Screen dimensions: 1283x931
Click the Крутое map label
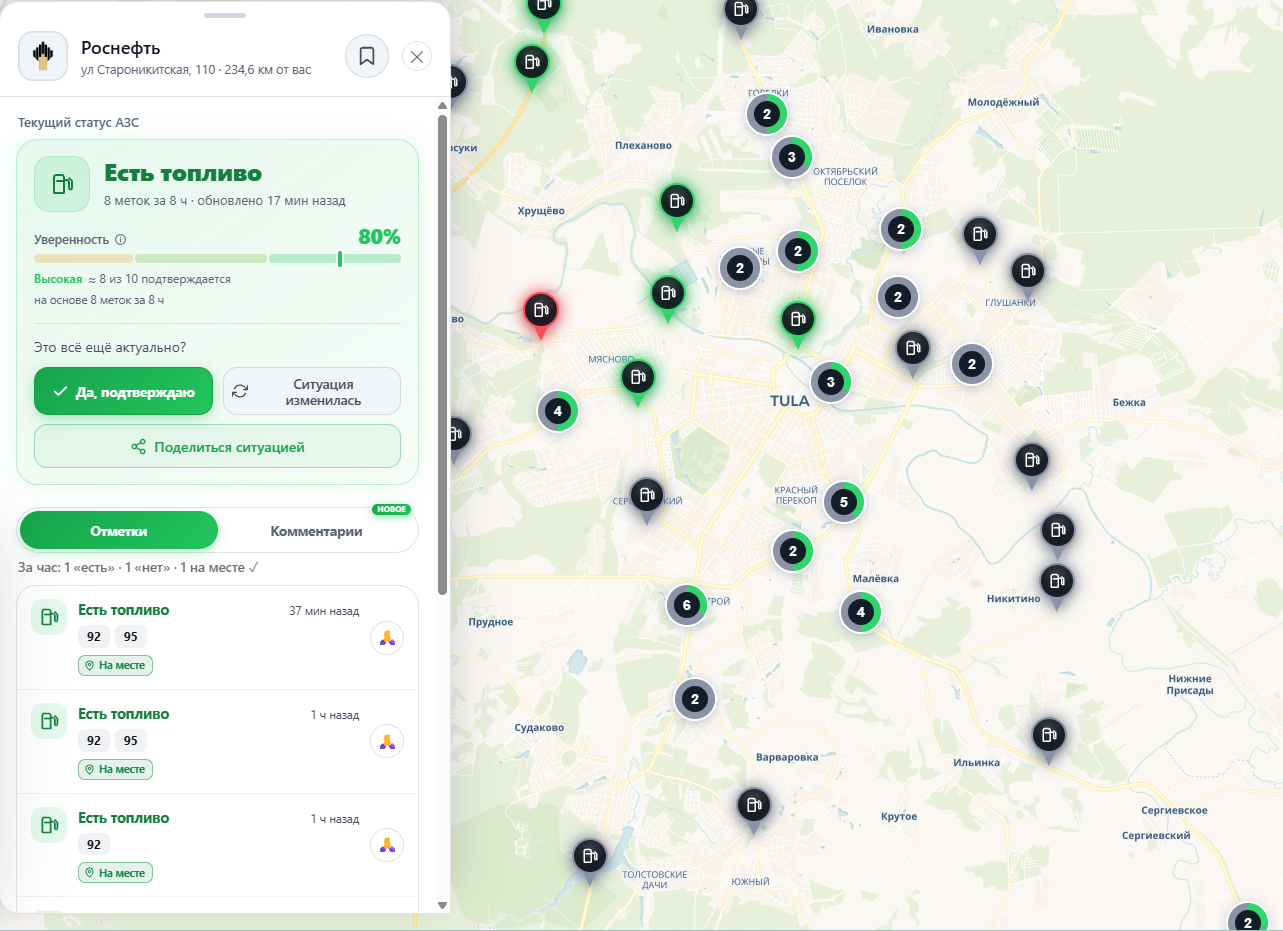click(899, 817)
